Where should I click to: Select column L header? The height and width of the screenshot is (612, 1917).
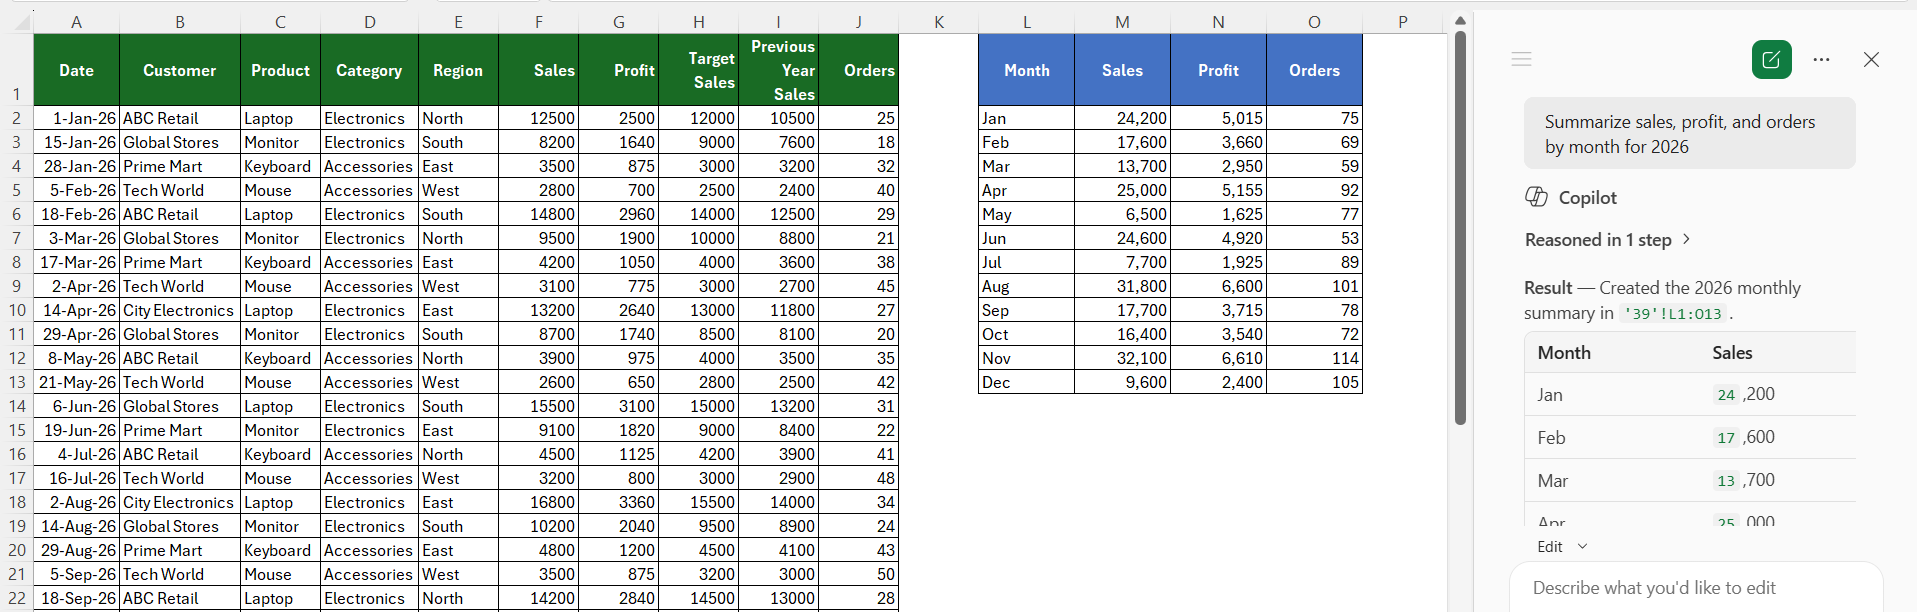coord(1026,22)
